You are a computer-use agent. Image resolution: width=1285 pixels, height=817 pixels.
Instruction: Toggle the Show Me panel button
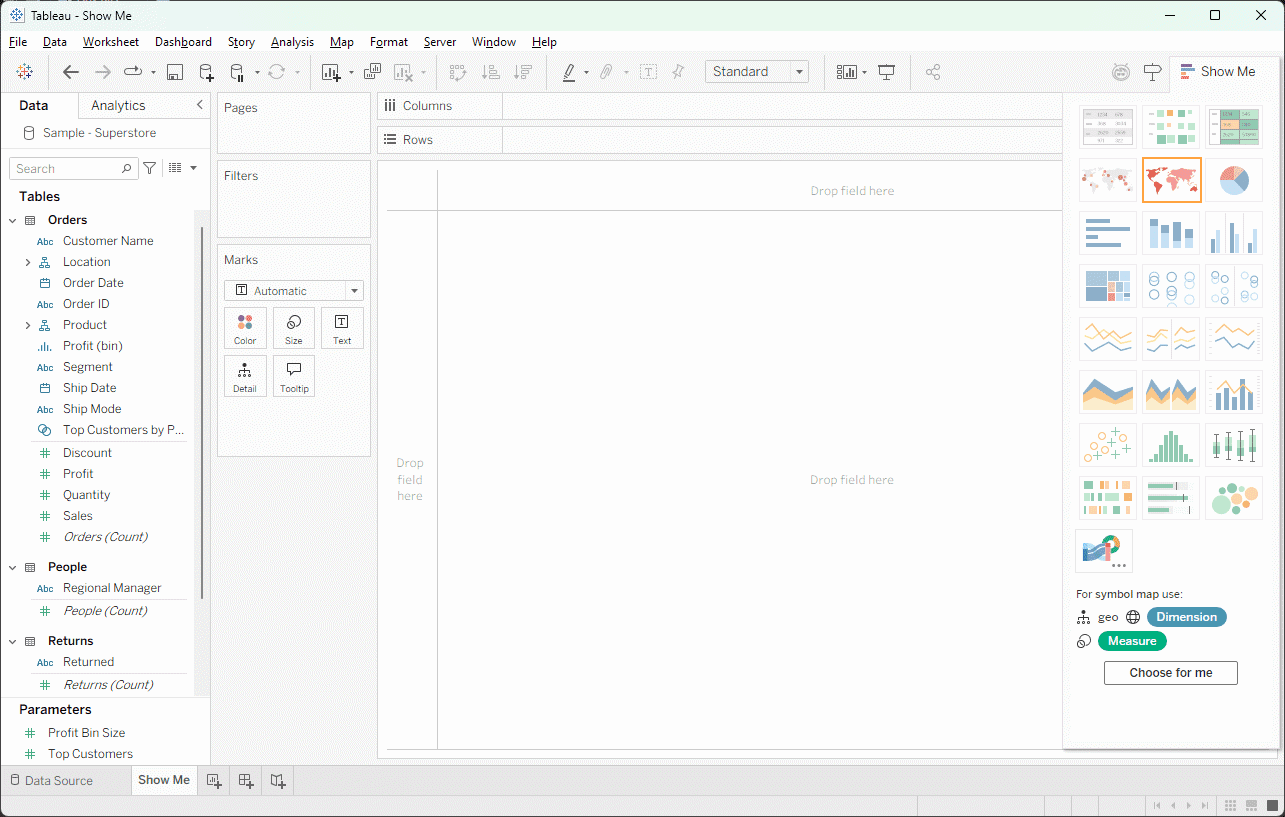tap(1217, 72)
